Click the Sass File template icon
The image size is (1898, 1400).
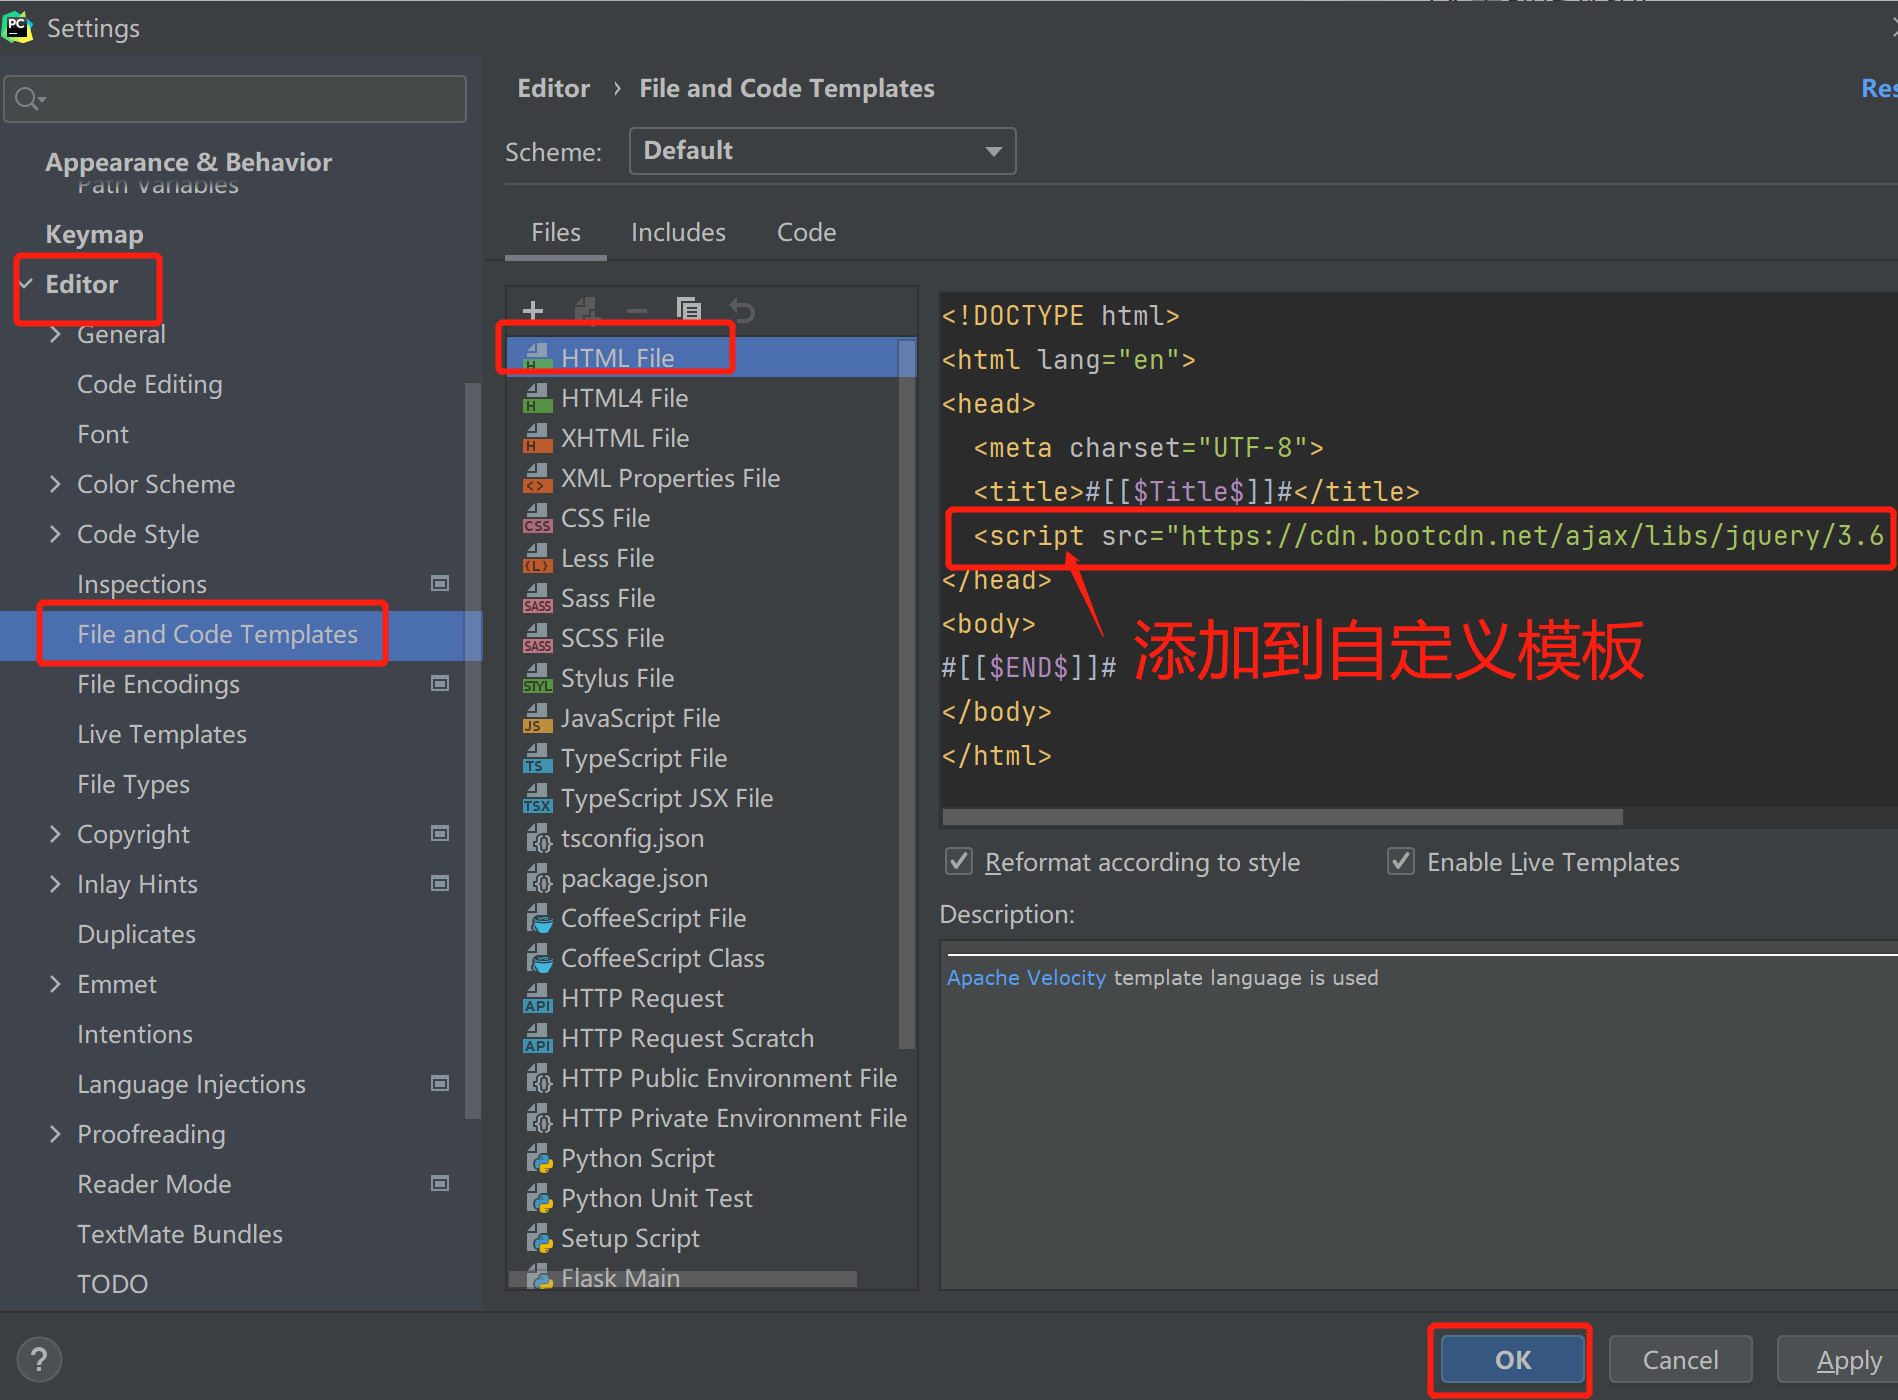coord(538,598)
